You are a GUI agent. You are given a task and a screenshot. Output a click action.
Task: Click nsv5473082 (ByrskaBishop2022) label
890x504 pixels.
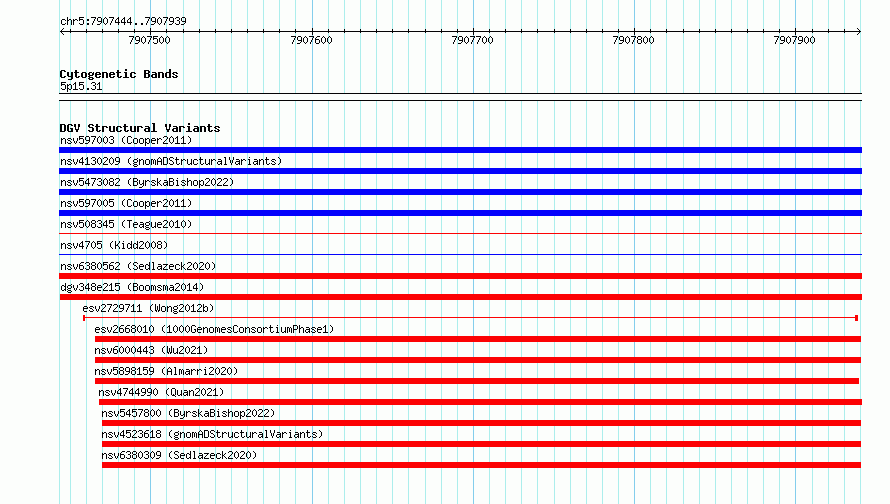(147, 182)
